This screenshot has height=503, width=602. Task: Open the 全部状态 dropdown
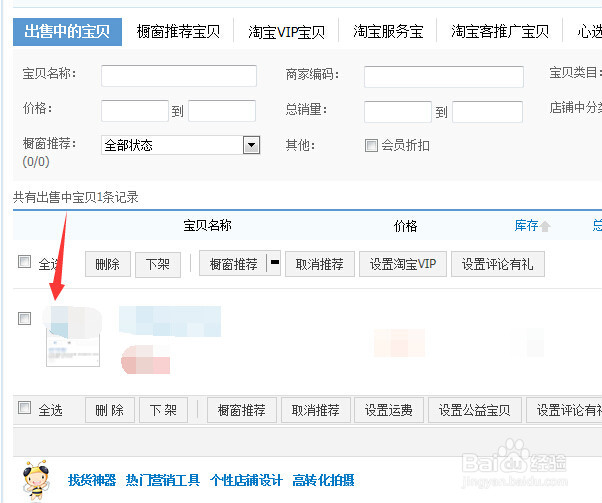pos(180,145)
